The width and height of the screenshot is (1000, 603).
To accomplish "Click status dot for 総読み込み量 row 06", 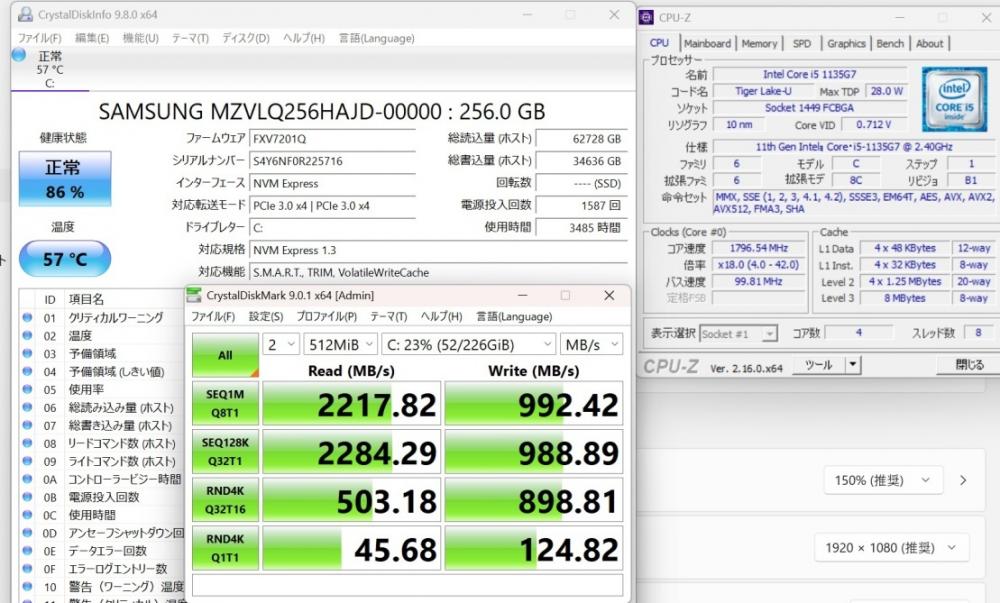I will pos(27,407).
